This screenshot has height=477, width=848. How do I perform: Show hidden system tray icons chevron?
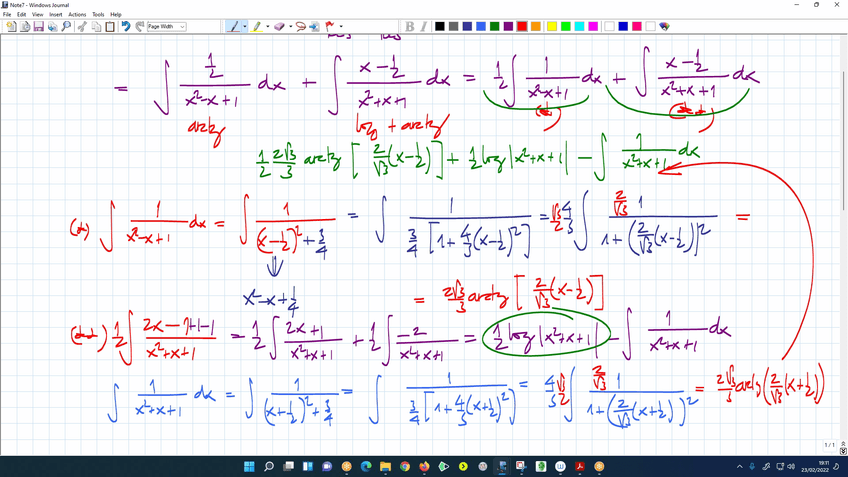point(739,467)
